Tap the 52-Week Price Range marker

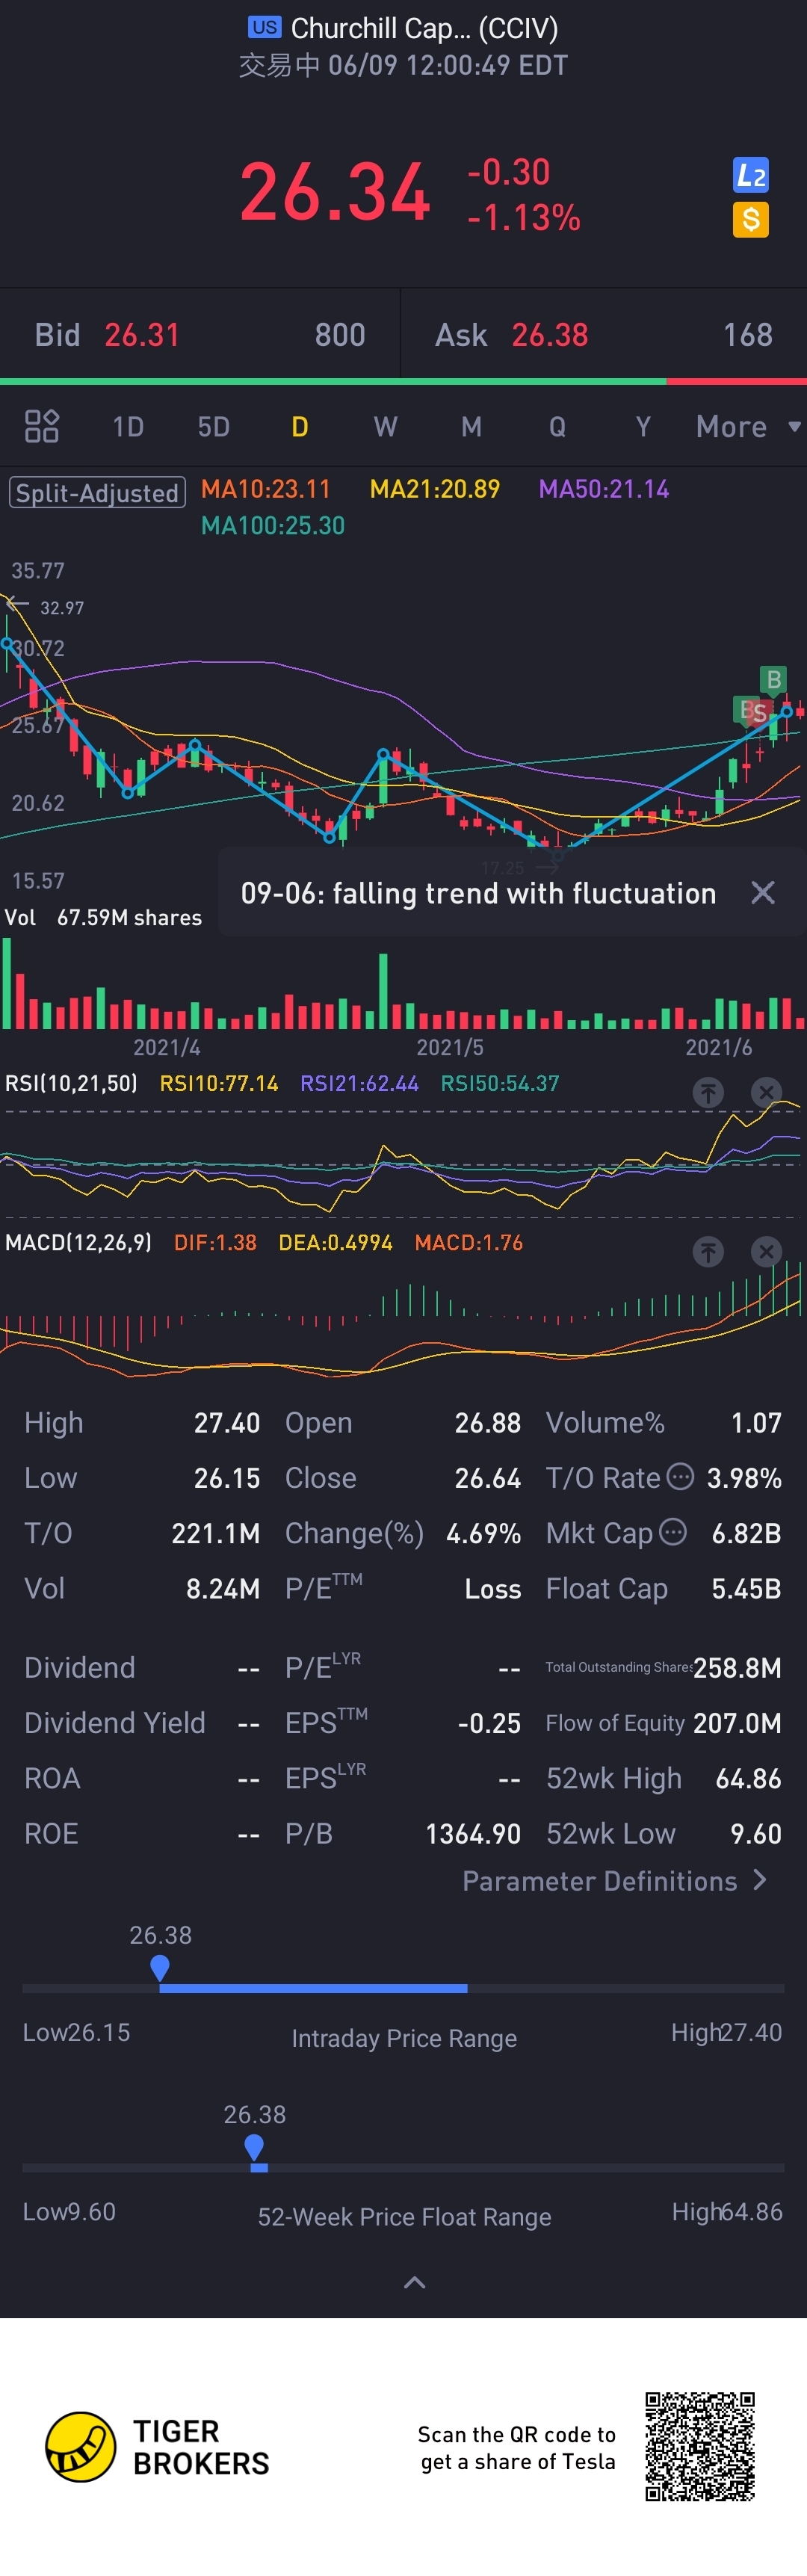coord(254,2146)
